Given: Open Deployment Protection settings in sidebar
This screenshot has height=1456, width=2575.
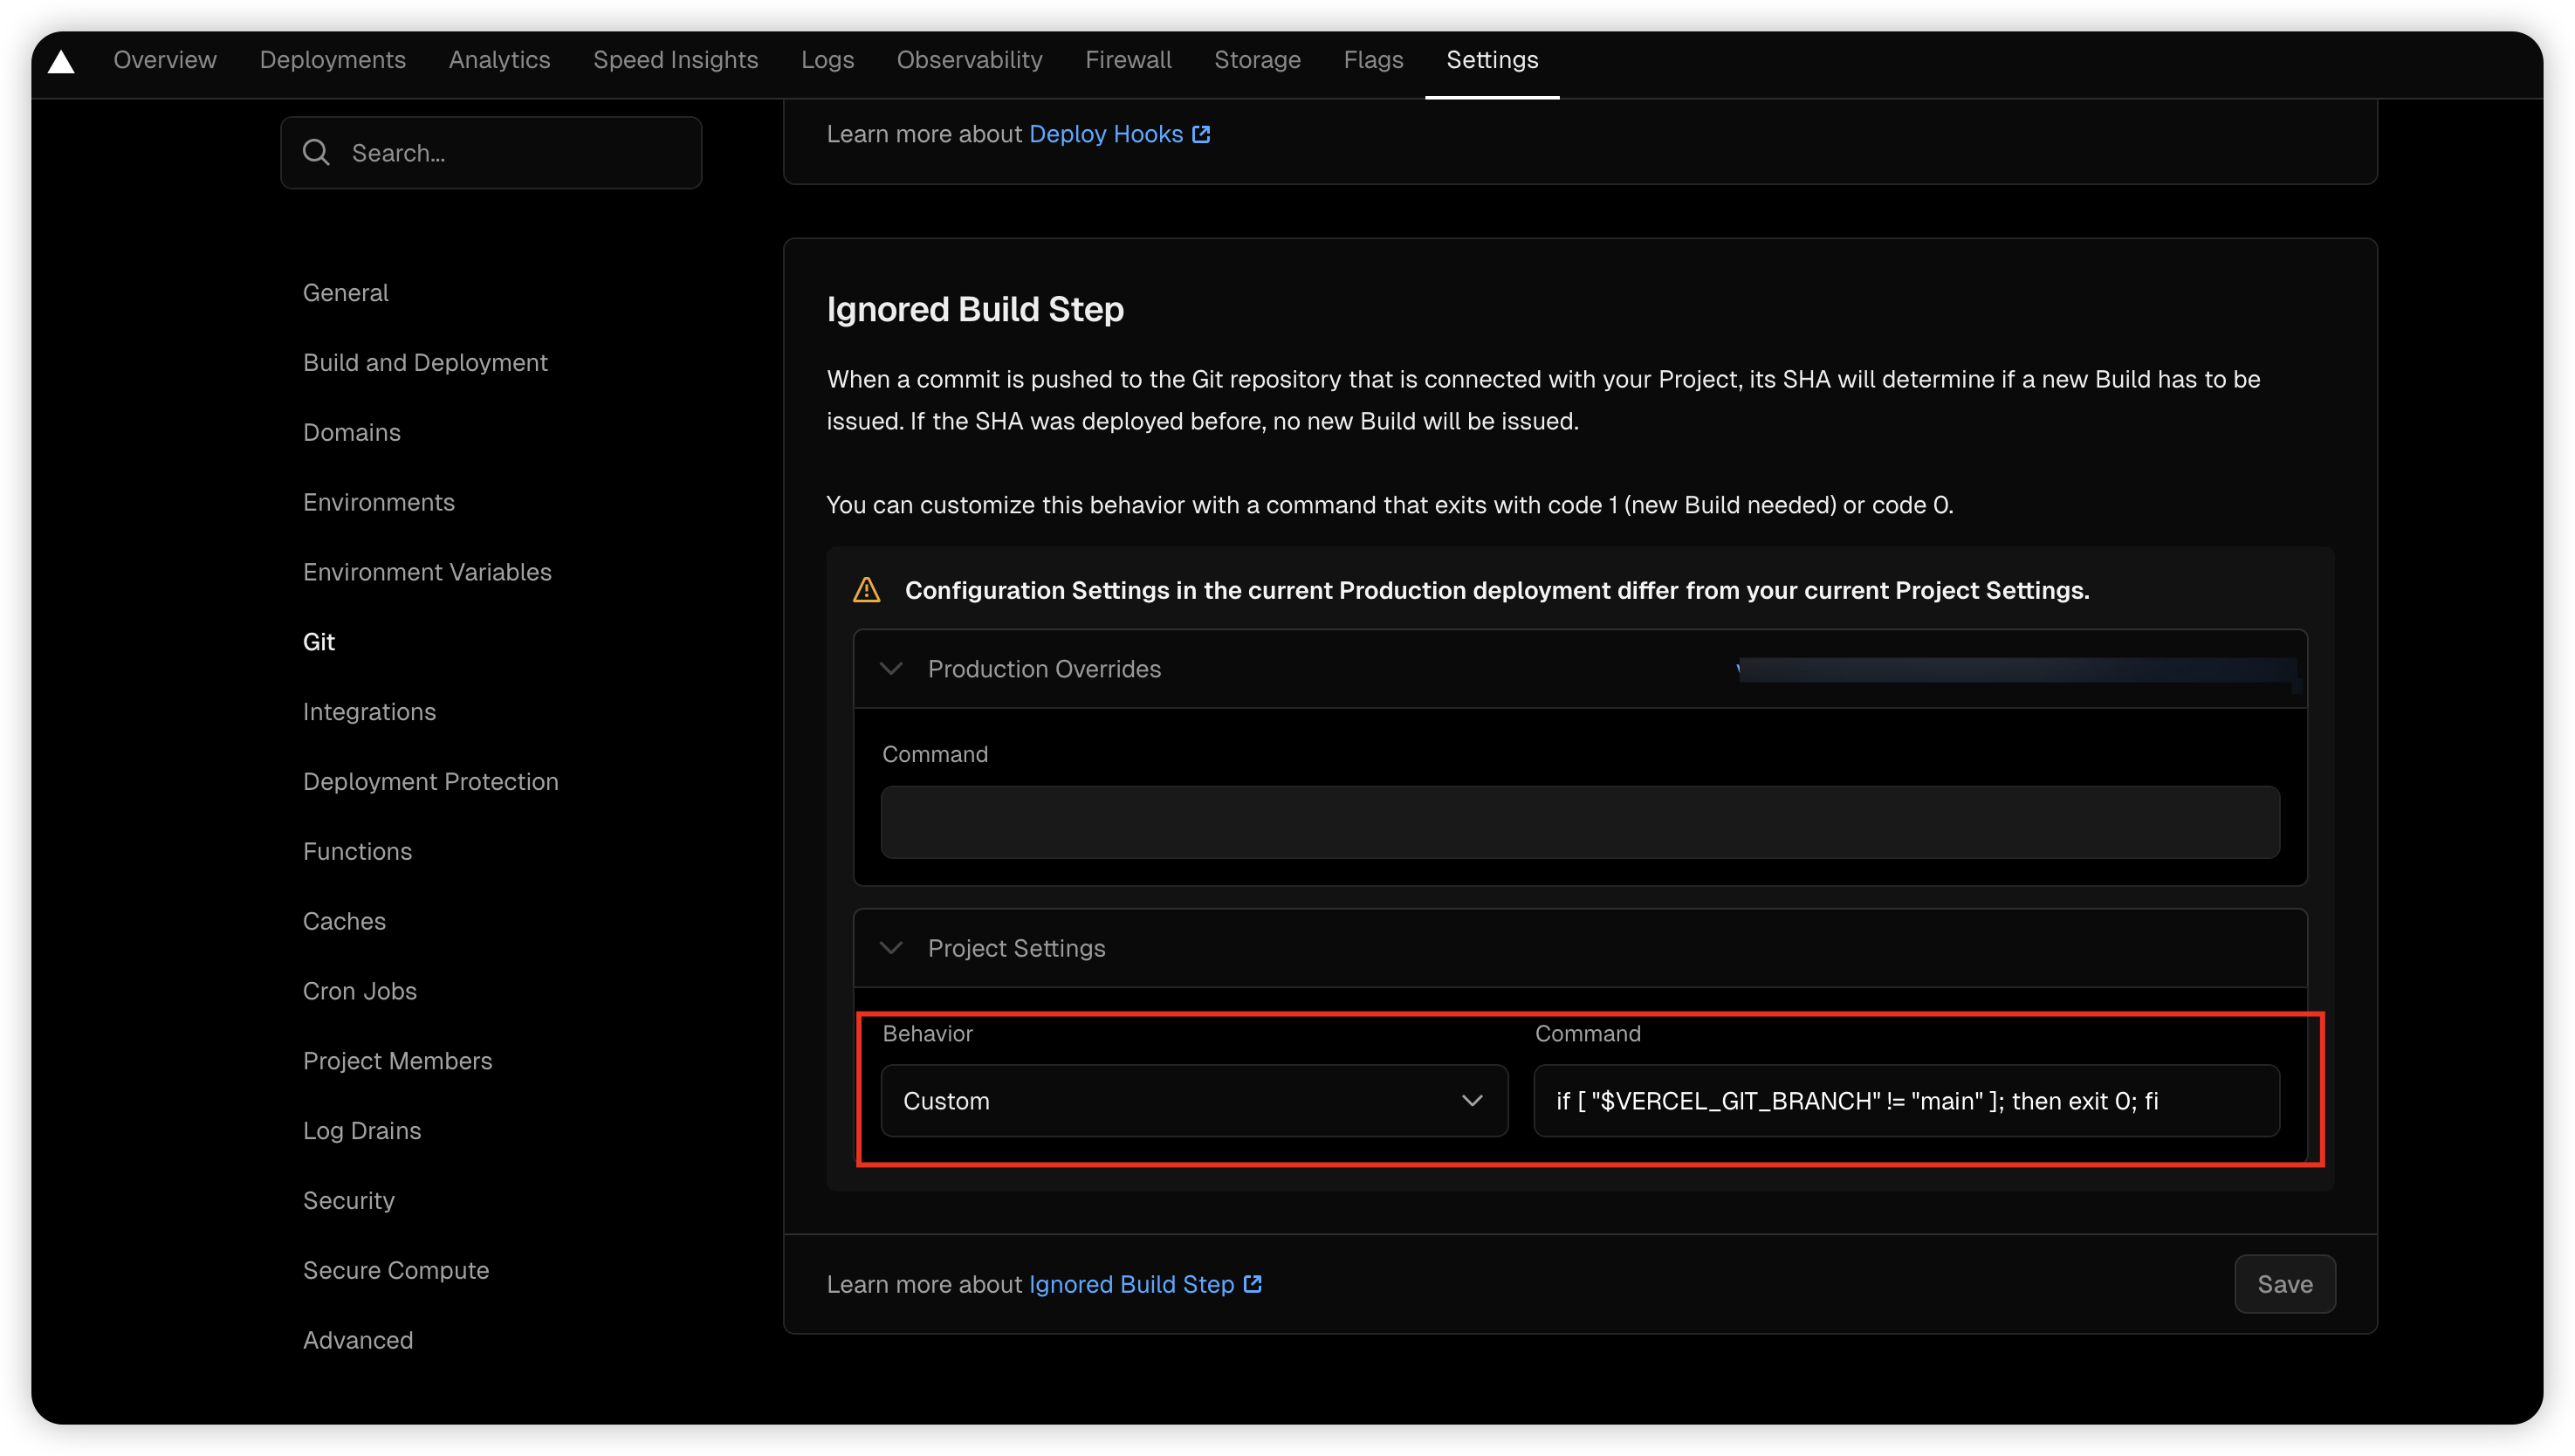Looking at the screenshot, I should pyautogui.click(x=430, y=781).
